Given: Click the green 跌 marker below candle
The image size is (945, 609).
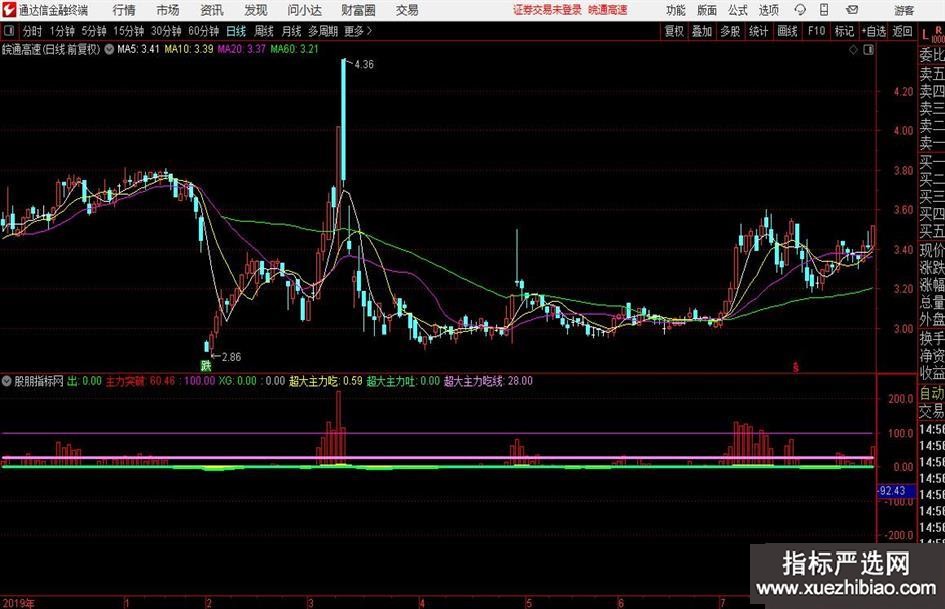Looking at the screenshot, I should (x=206, y=365).
